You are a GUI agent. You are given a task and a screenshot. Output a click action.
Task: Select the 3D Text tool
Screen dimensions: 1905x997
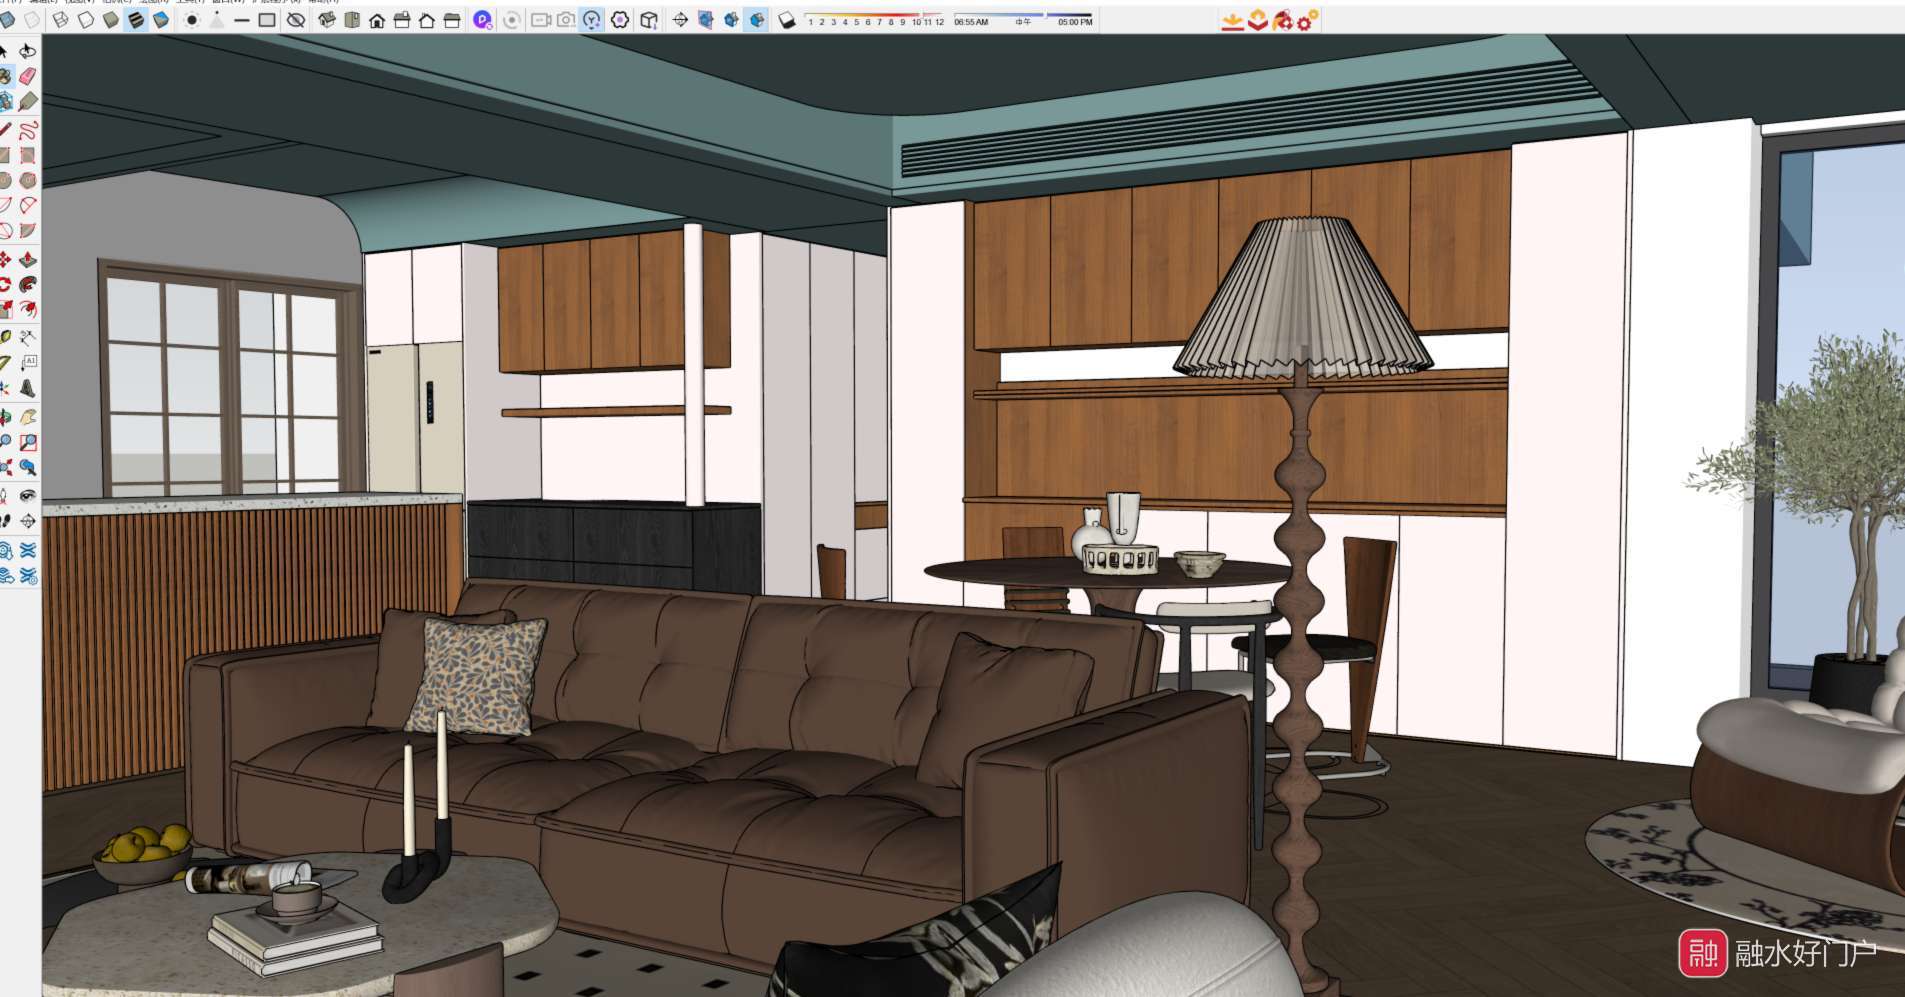pyautogui.click(x=28, y=389)
